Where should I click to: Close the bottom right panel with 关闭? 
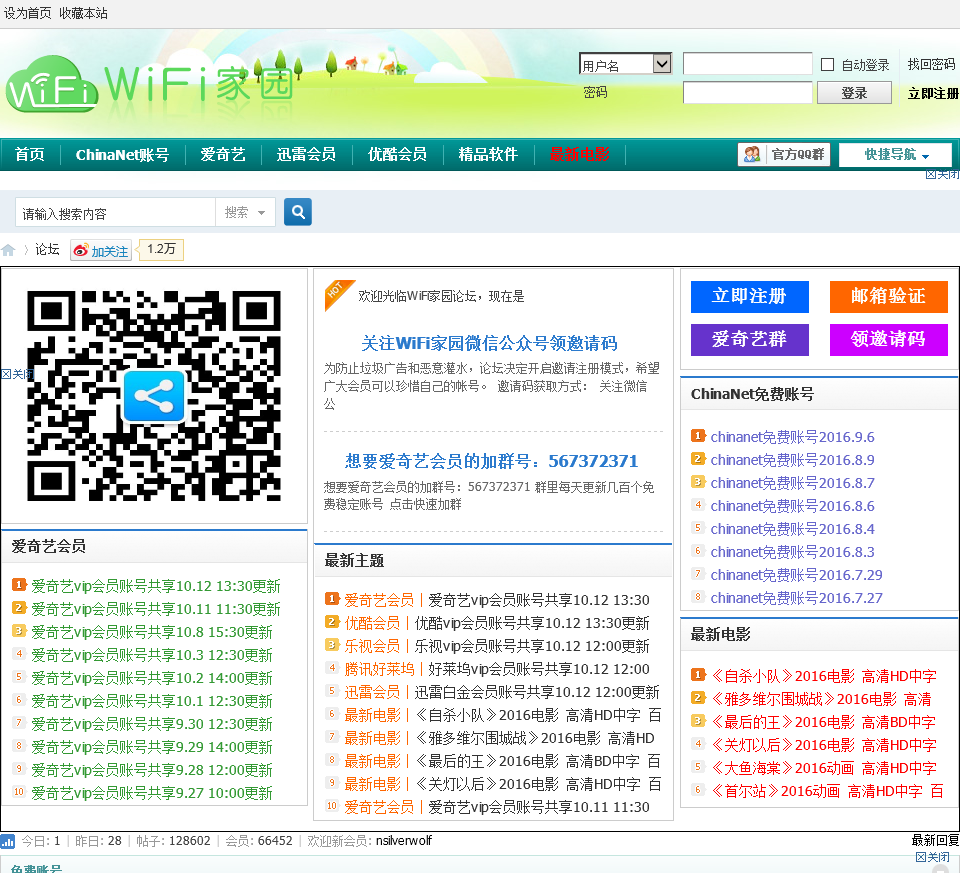(932, 856)
